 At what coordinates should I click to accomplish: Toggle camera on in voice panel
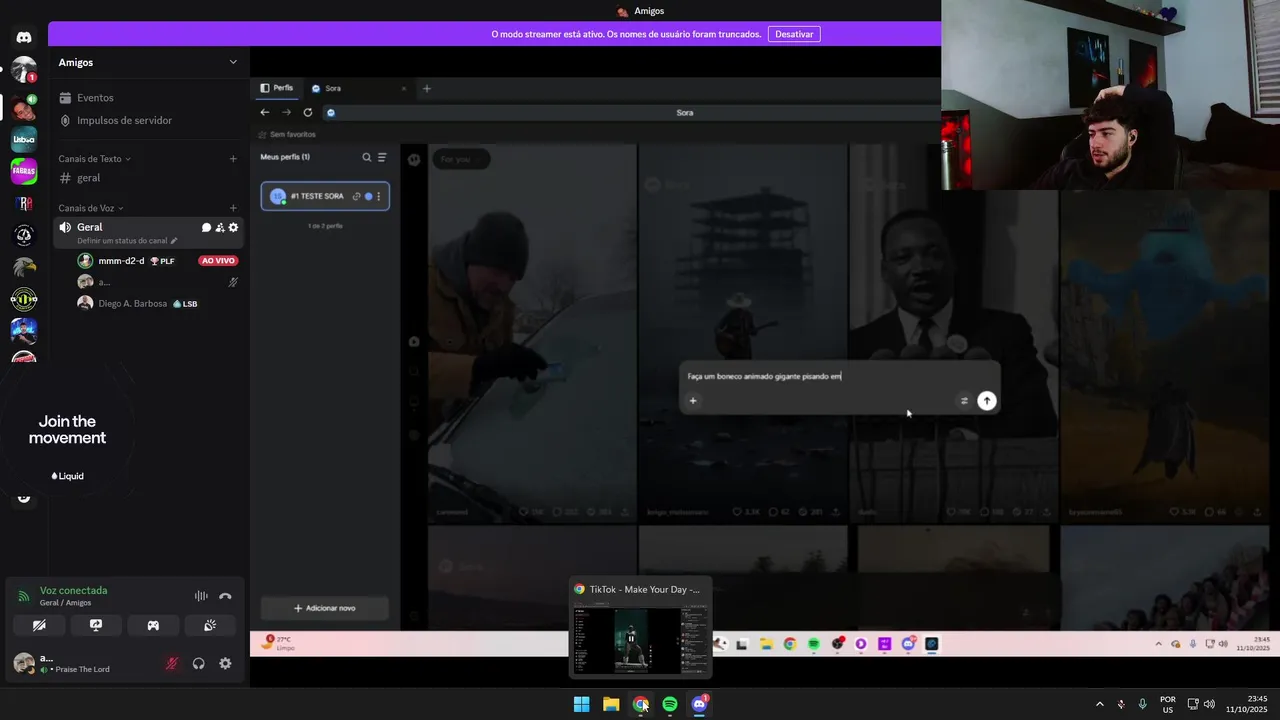point(39,625)
